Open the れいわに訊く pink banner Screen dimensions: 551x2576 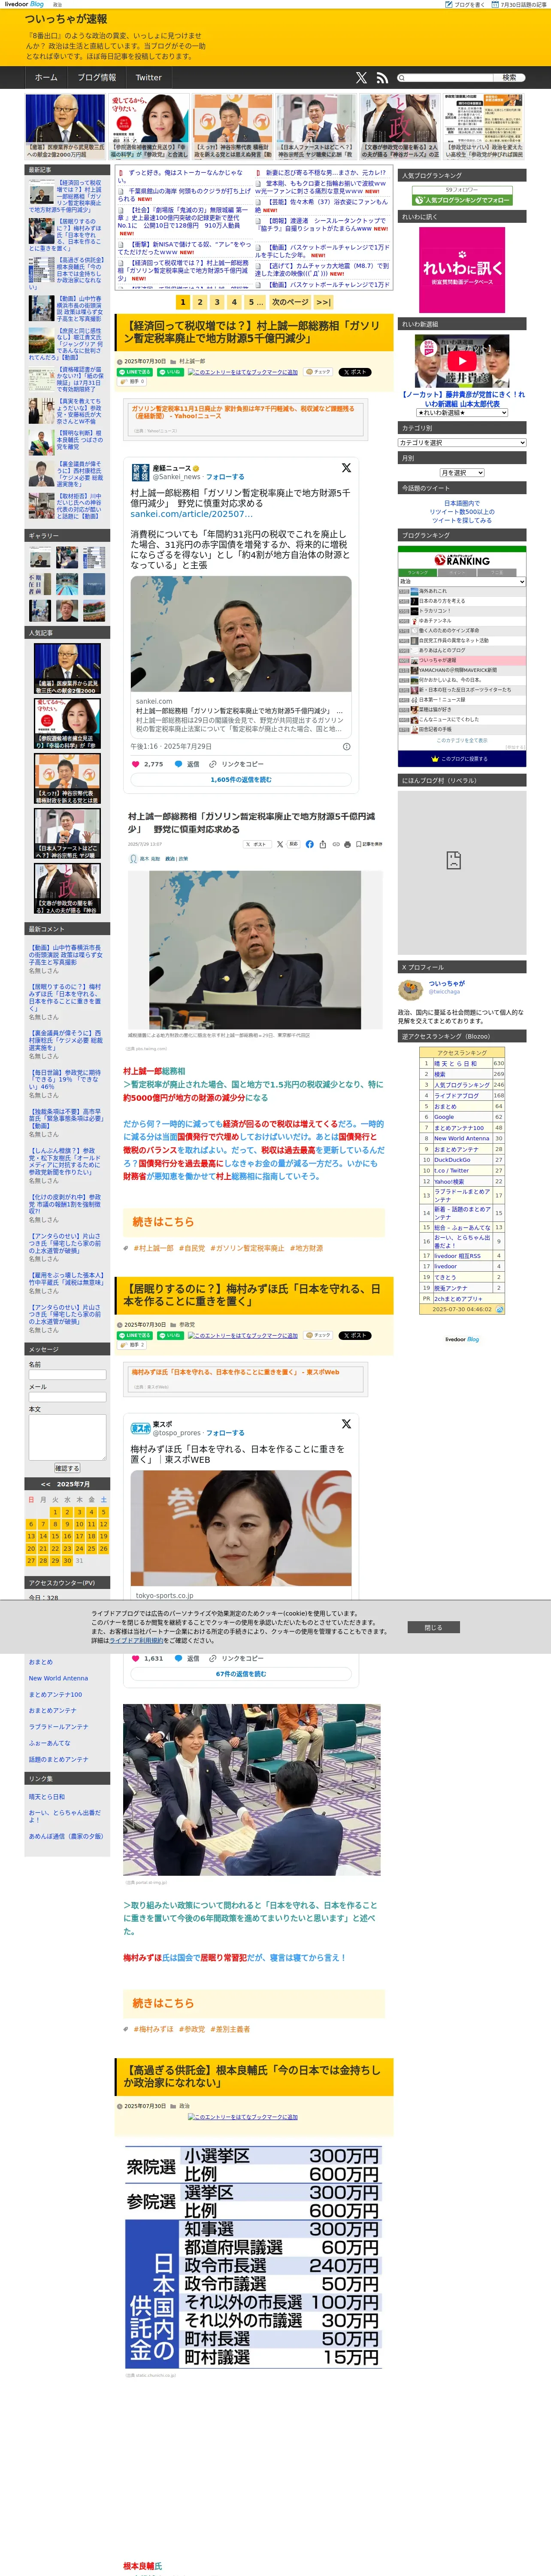pos(462,270)
